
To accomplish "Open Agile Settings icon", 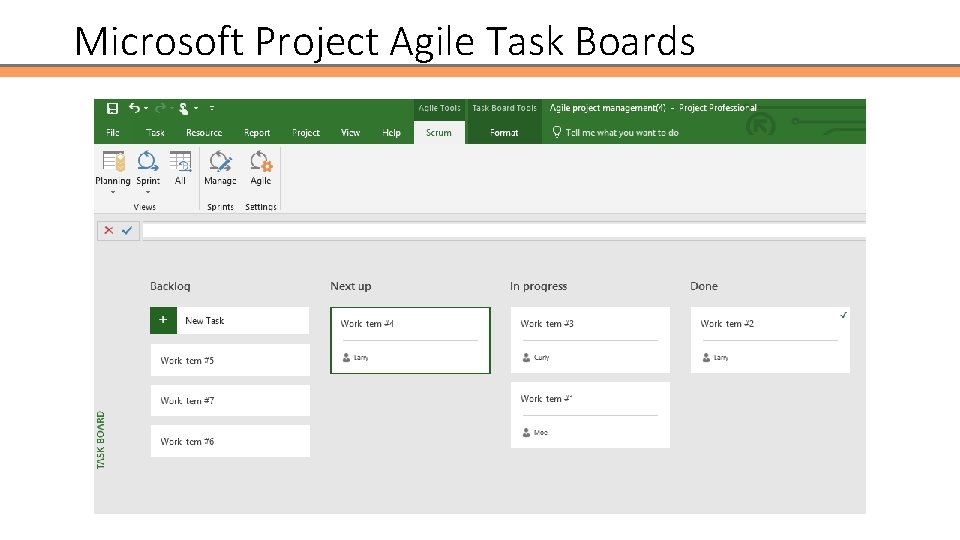I will point(261,161).
